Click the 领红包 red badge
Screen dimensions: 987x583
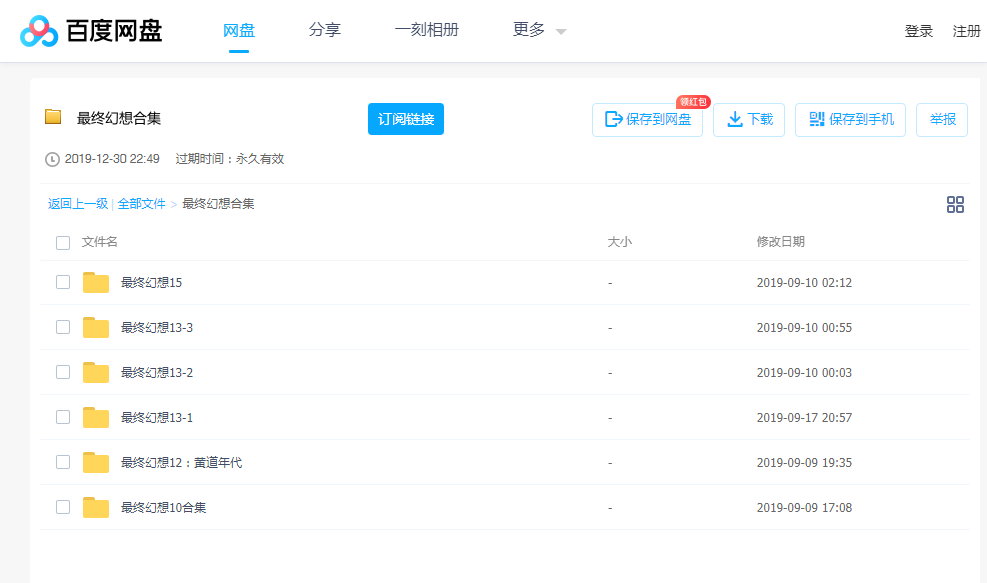click(693, 102)
